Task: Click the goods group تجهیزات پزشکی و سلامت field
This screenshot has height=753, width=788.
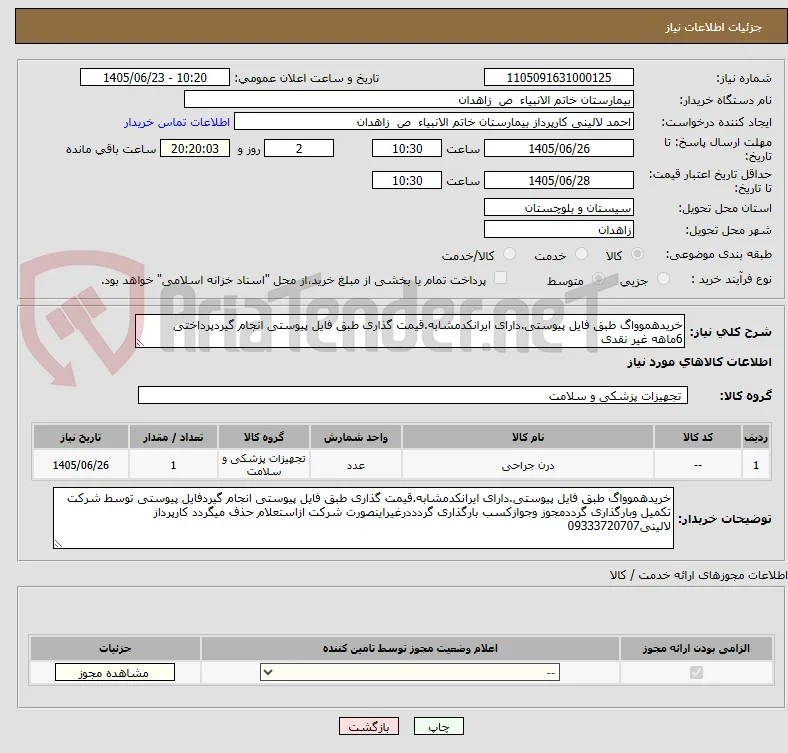Action: [413, 395]
